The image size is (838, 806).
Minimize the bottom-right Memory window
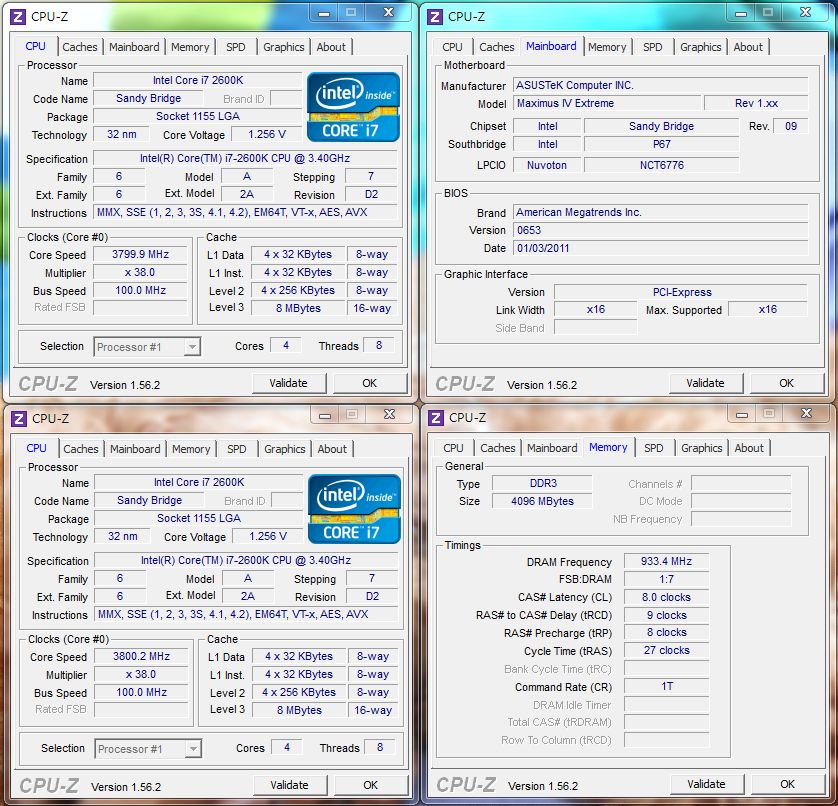tap(742, 414)
